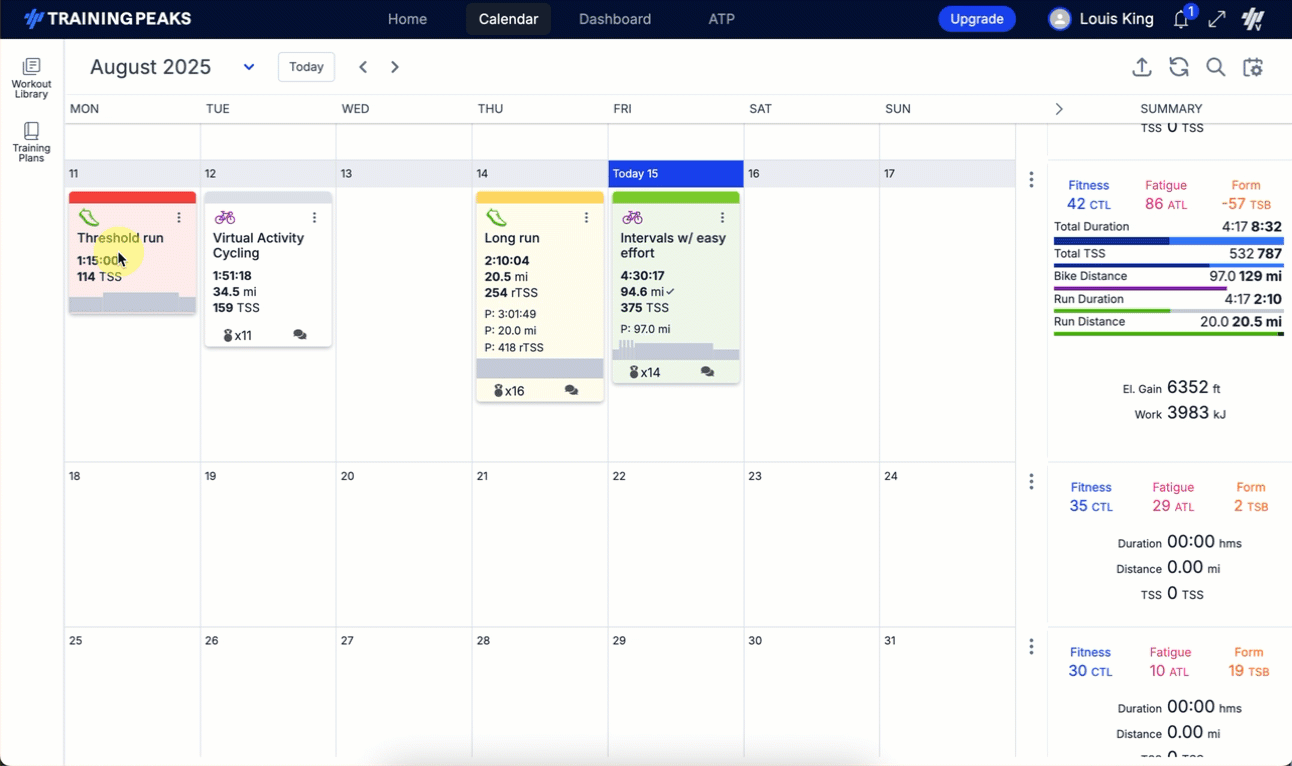Open the Intervals w/ easy effort workout
Viewport: 1292px width, 766px height.
(673, 246)
